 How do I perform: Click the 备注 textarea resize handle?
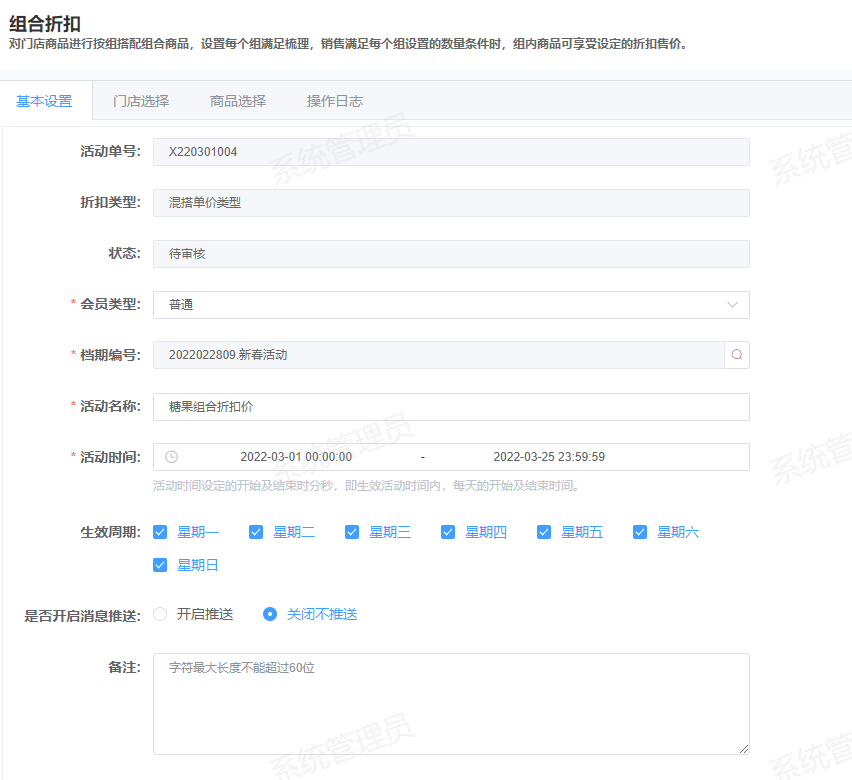click(744, 748)
